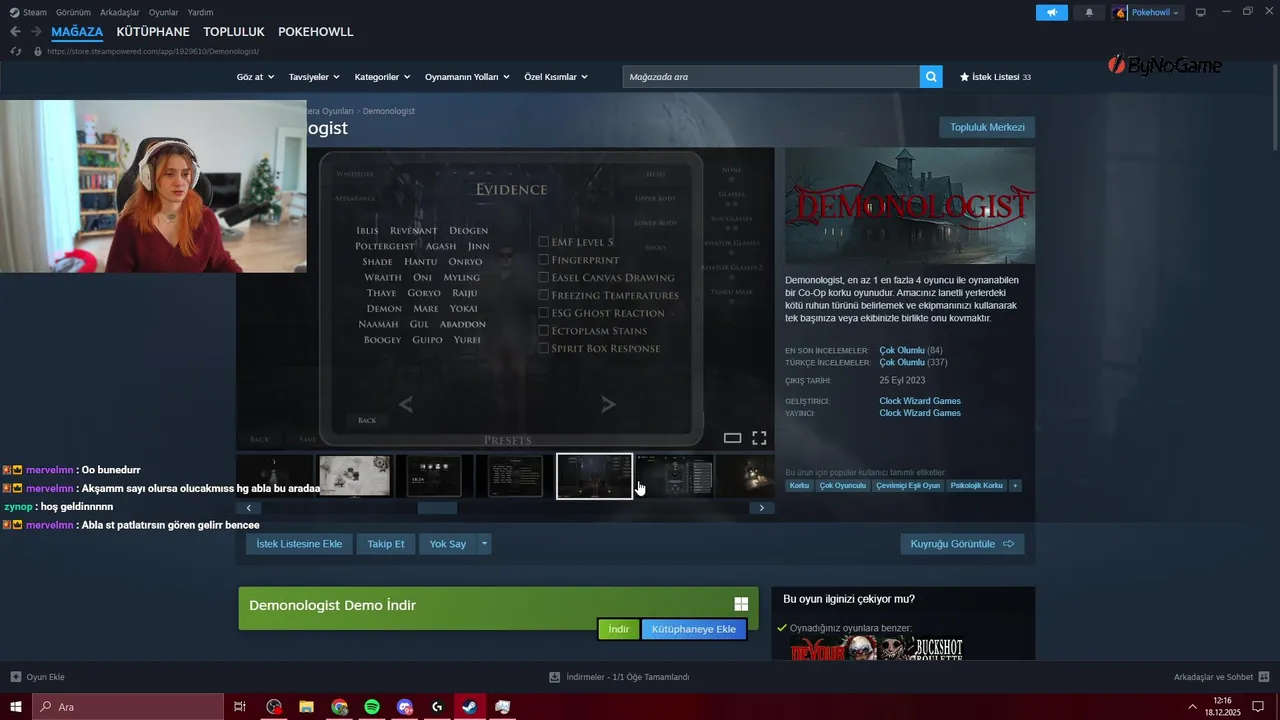Open Topluluk Merkezi
1280x720 pixels.
click(x=987, y=127)
